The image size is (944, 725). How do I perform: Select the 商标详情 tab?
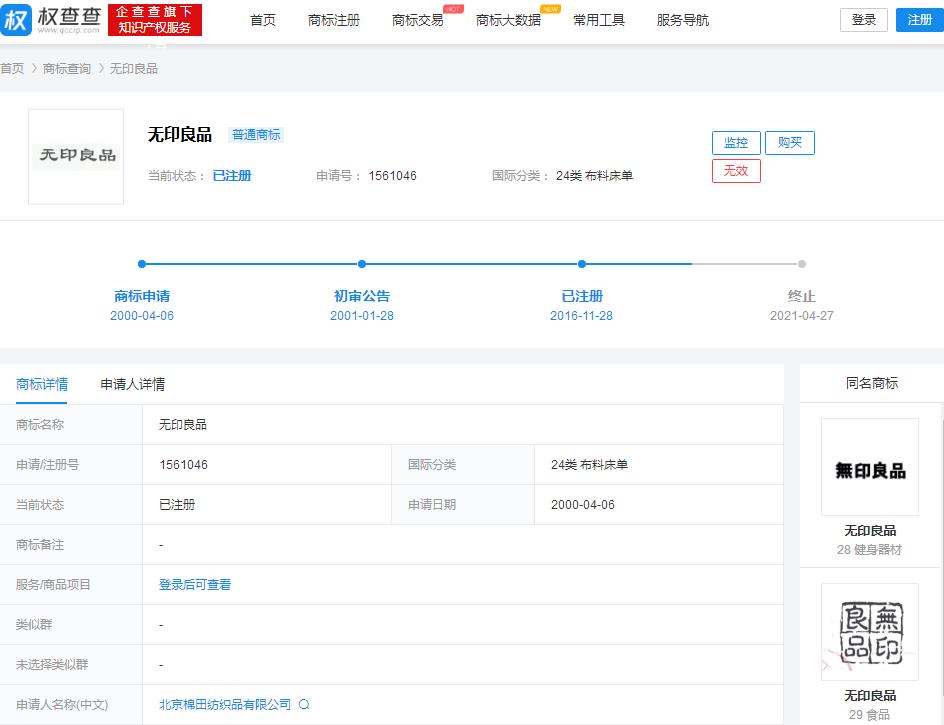[41, 384]
